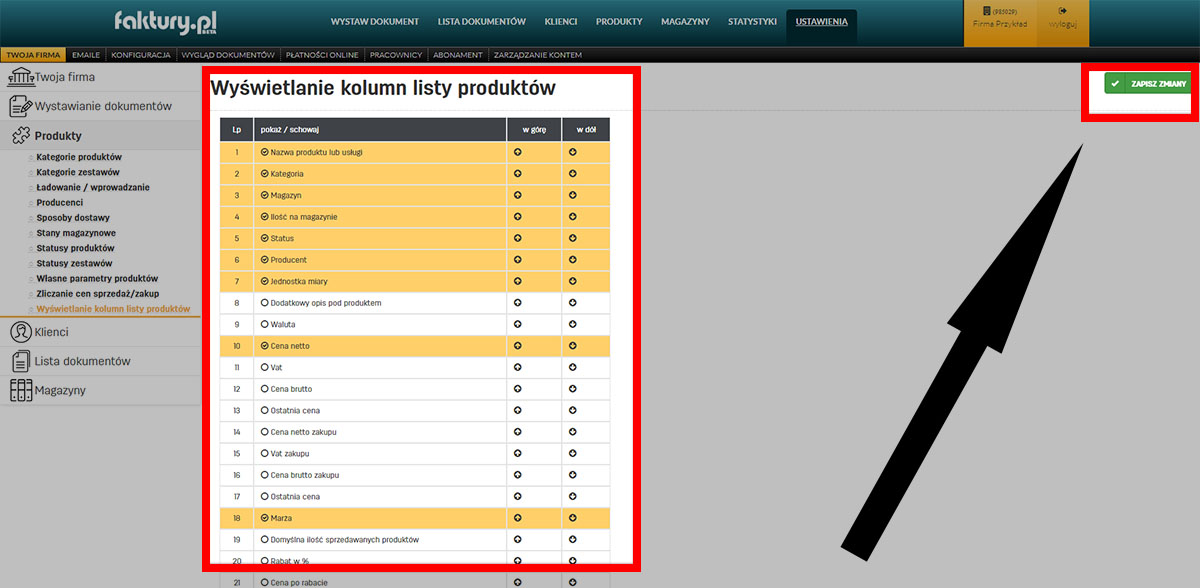Click the move-up arrow for Kategoria row
Viewport: 1200px width, 588px height.
[x=518, y=174]
